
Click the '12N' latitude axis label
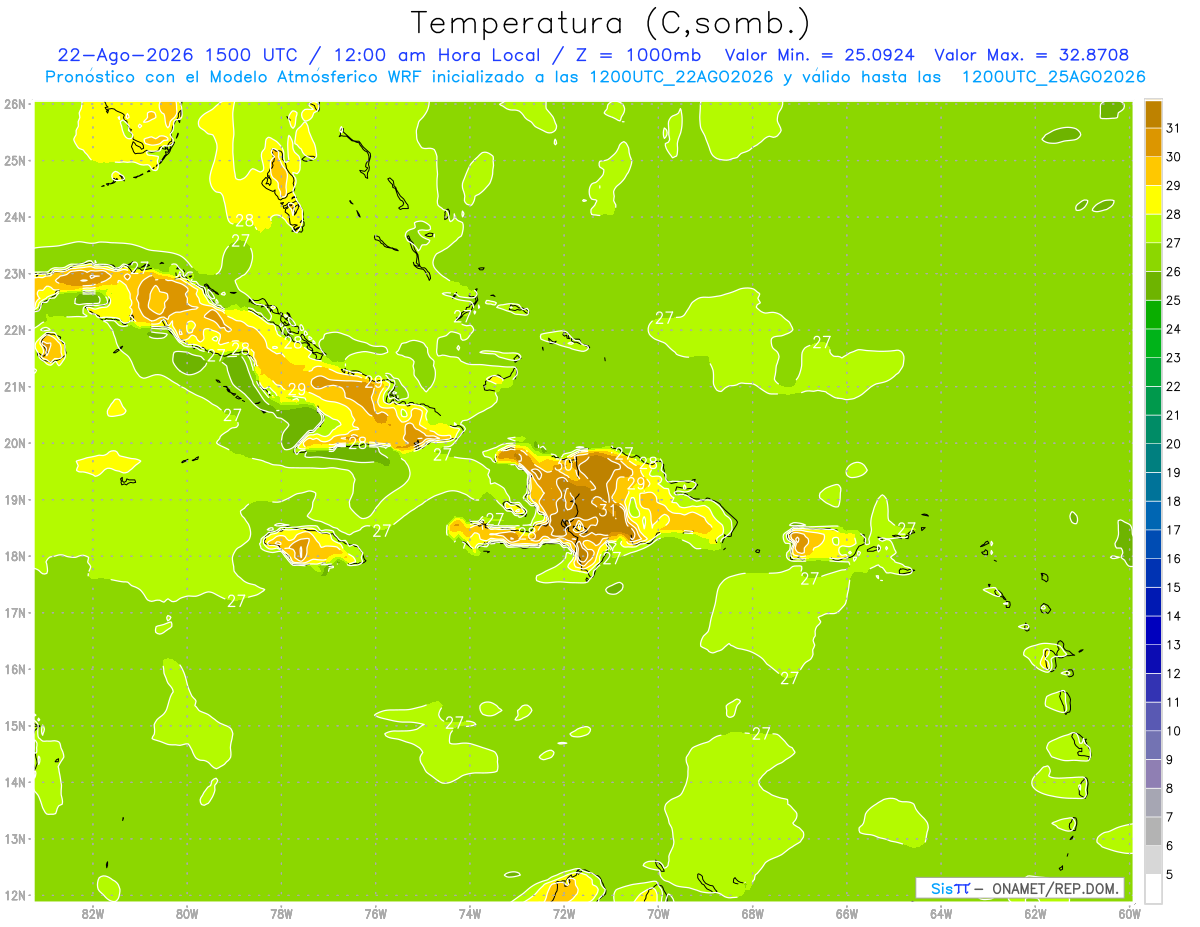tap(16, 894)
